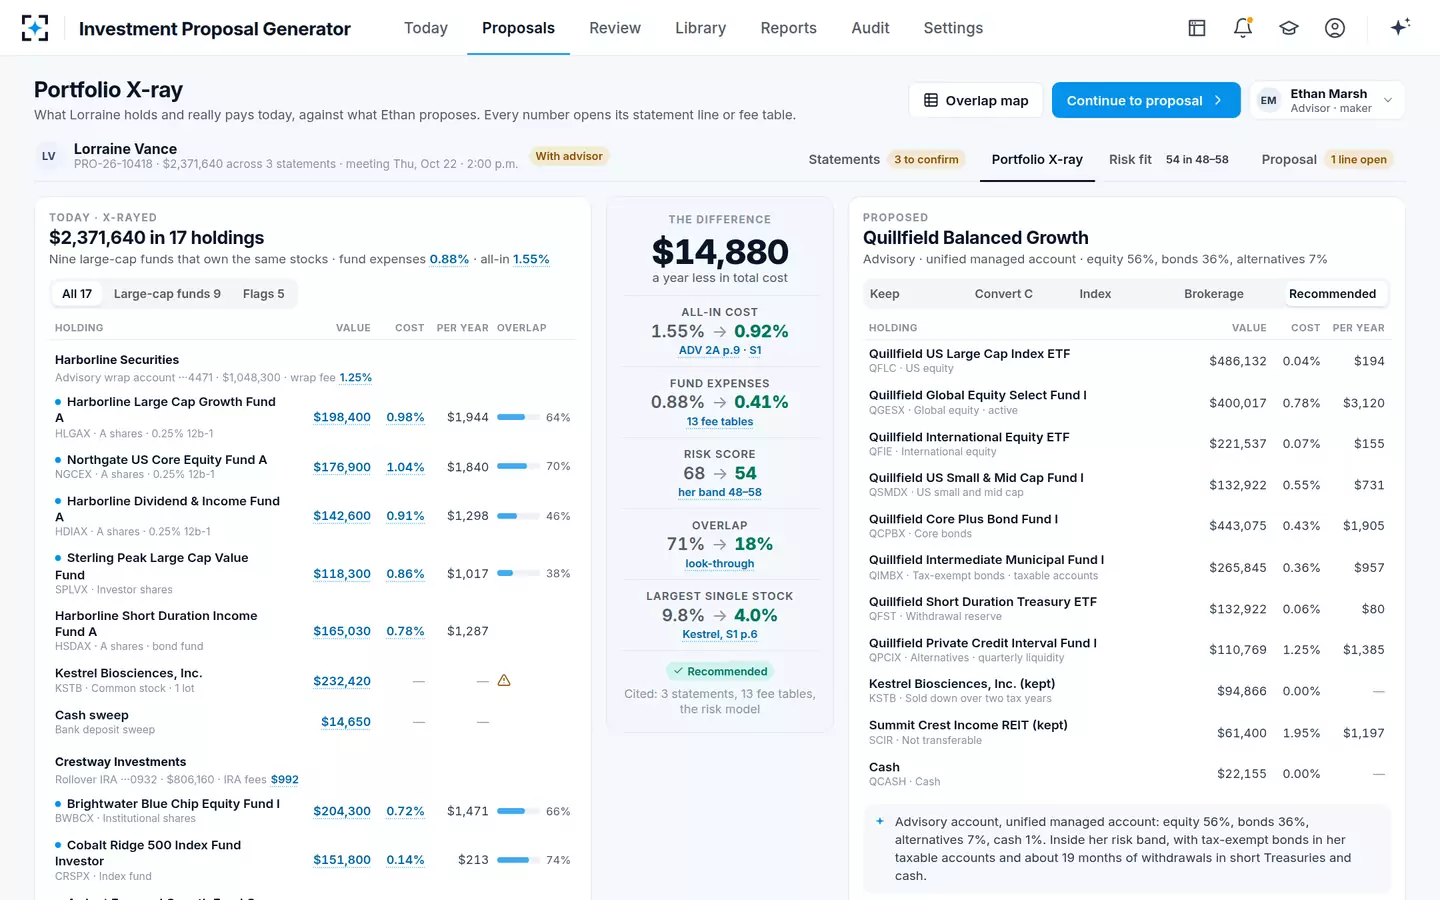This screenshot has width=1440, height=900.
Task: Open the look-through overlap link
Action: pos(720,563)
